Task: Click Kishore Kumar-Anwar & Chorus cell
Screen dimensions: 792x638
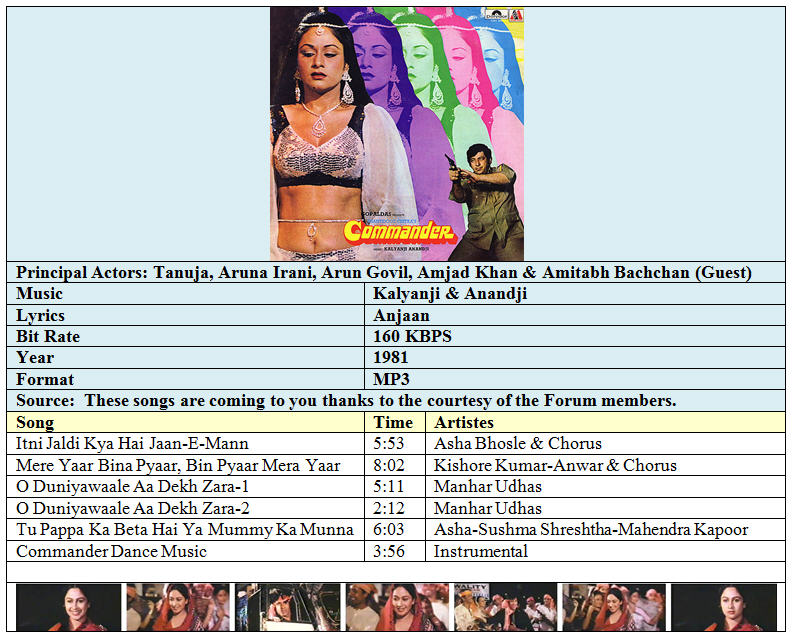Action: (606, 465)
